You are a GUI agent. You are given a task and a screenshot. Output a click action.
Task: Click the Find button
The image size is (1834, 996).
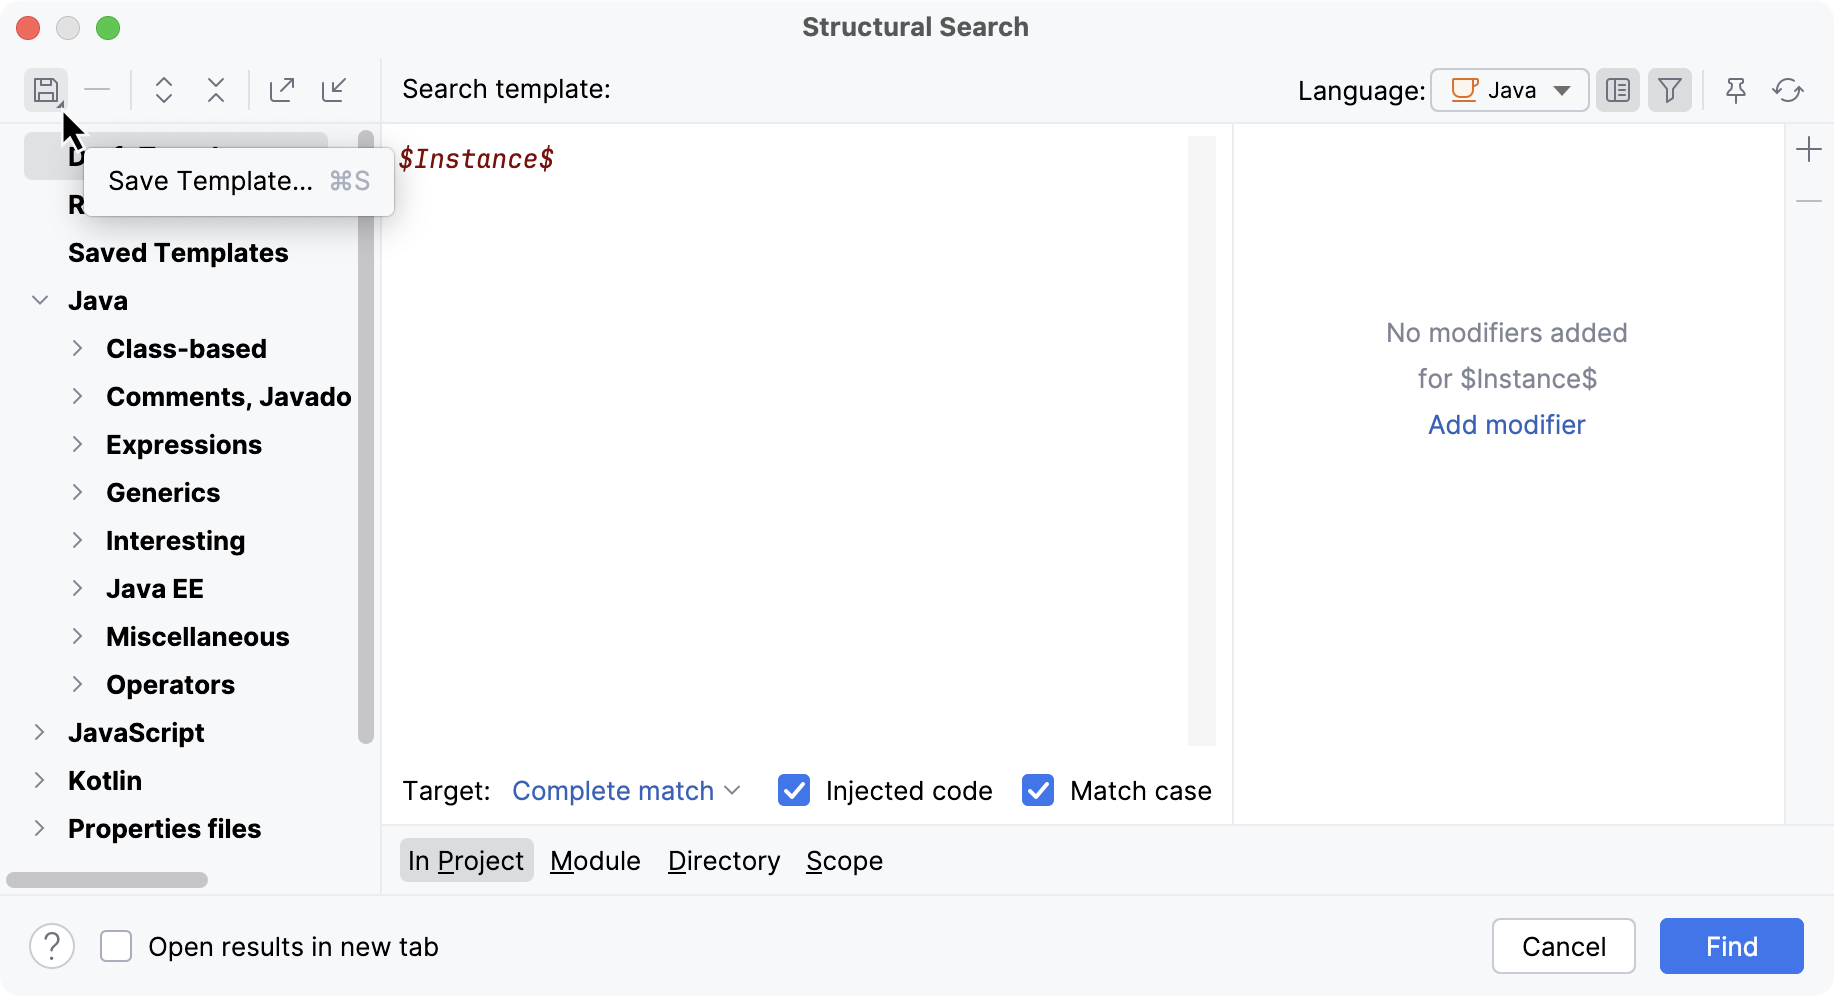coord(1731,946)
